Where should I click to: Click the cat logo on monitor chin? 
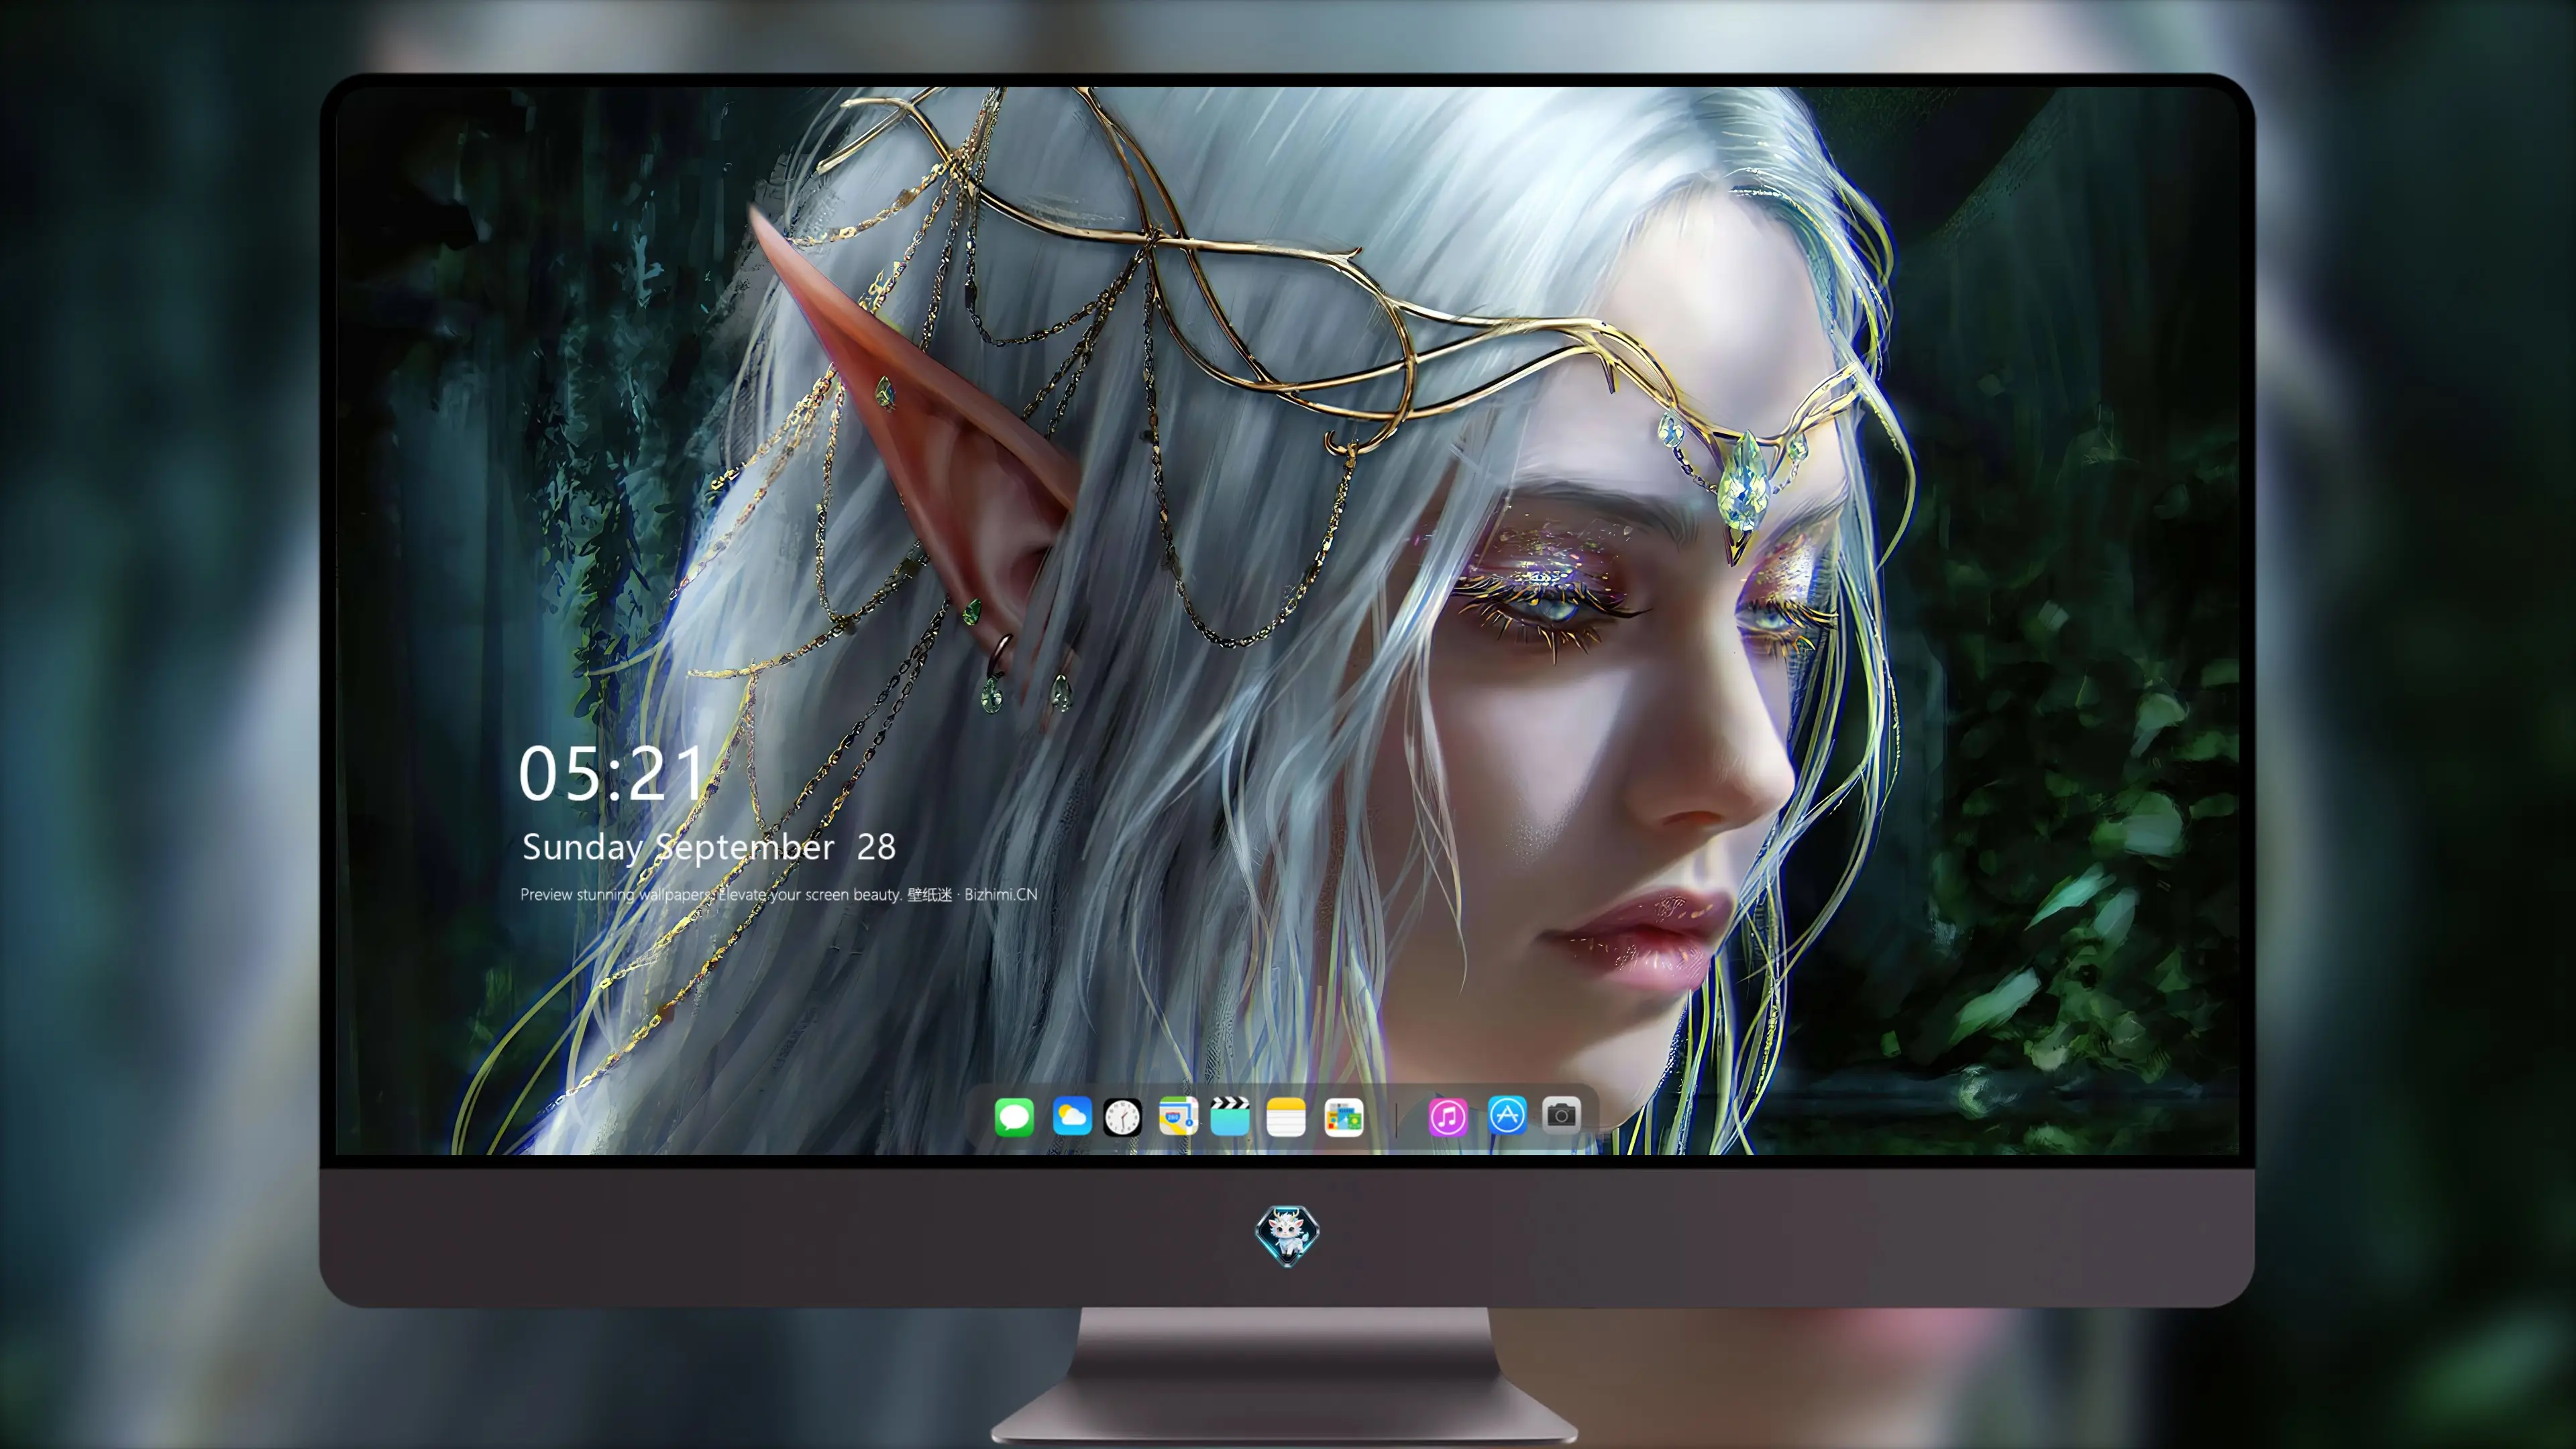tap(1287, 1235)
